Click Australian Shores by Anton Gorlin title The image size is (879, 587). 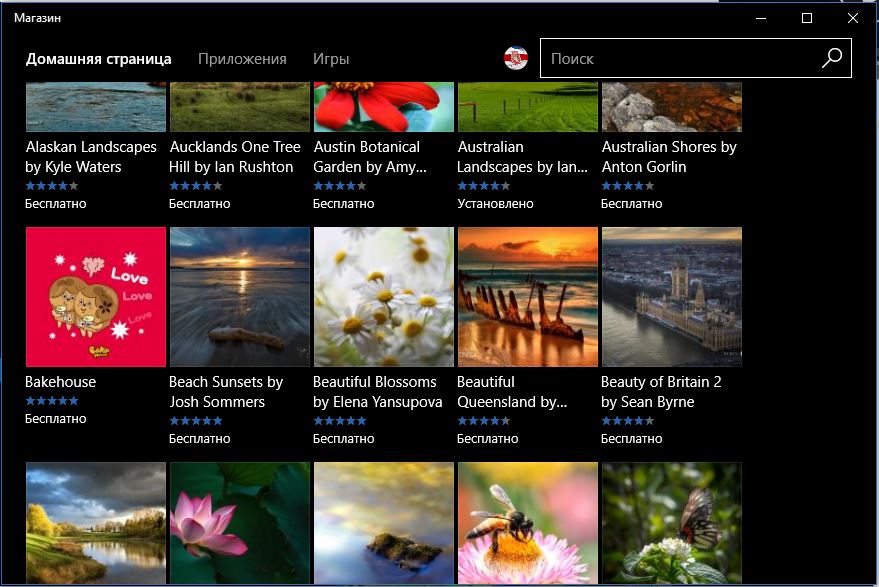tap(669, 157)
